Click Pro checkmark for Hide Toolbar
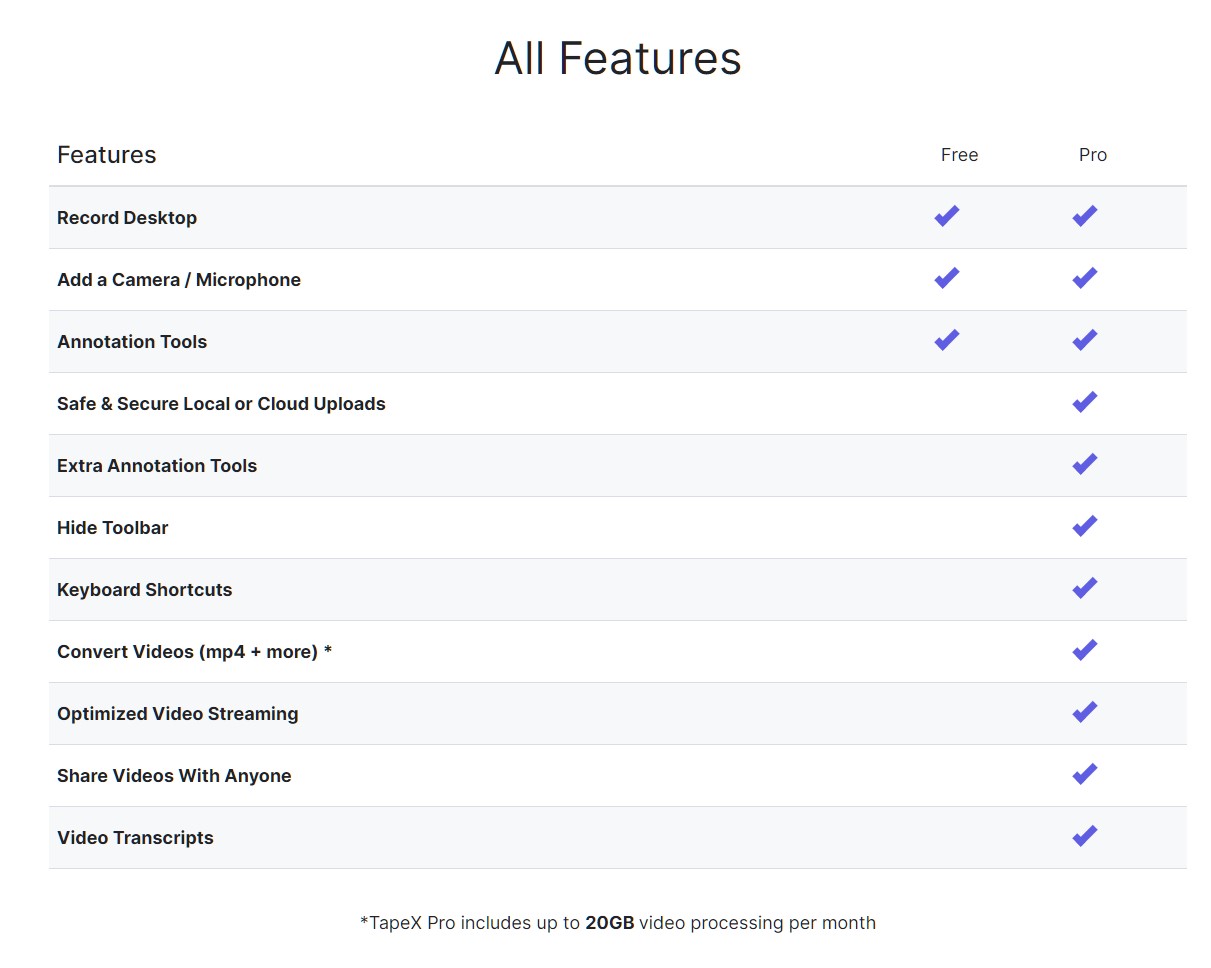The width and height of the screenshot is (1211, 968). click(1084, 526)
